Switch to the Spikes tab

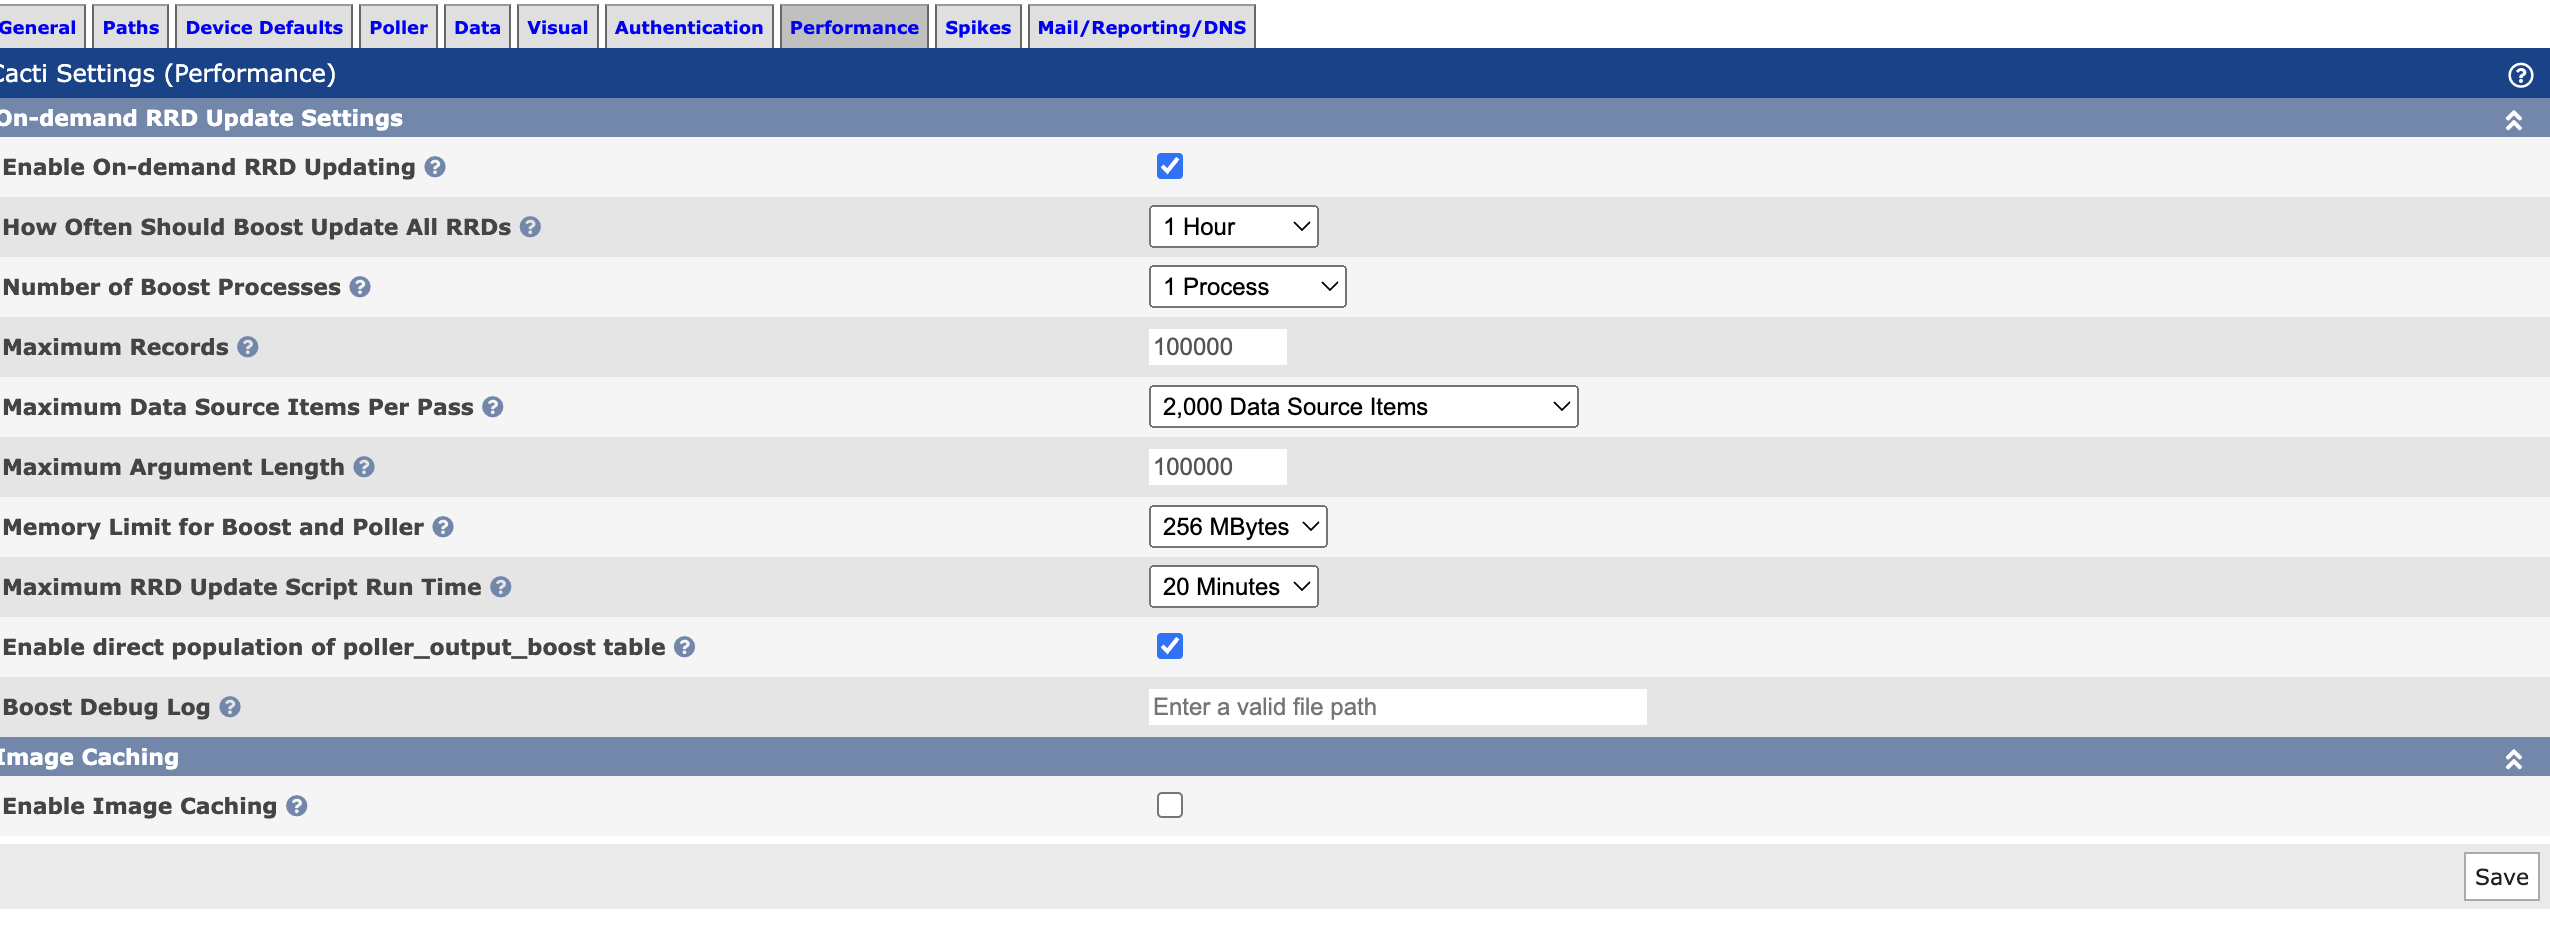click(978, 27)
